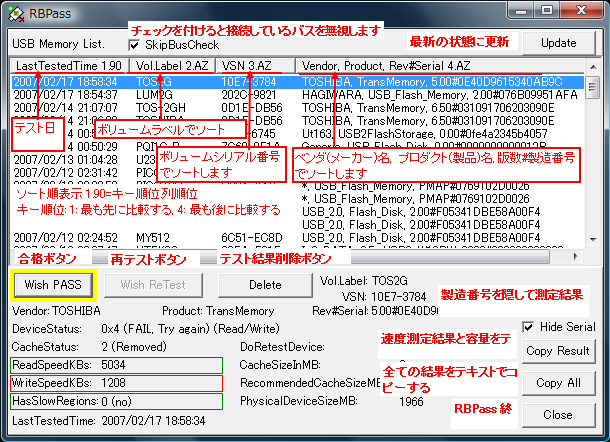Click the Wish PASS button
The width and height of the screenshot is (610, 442).
pos(53,285)
